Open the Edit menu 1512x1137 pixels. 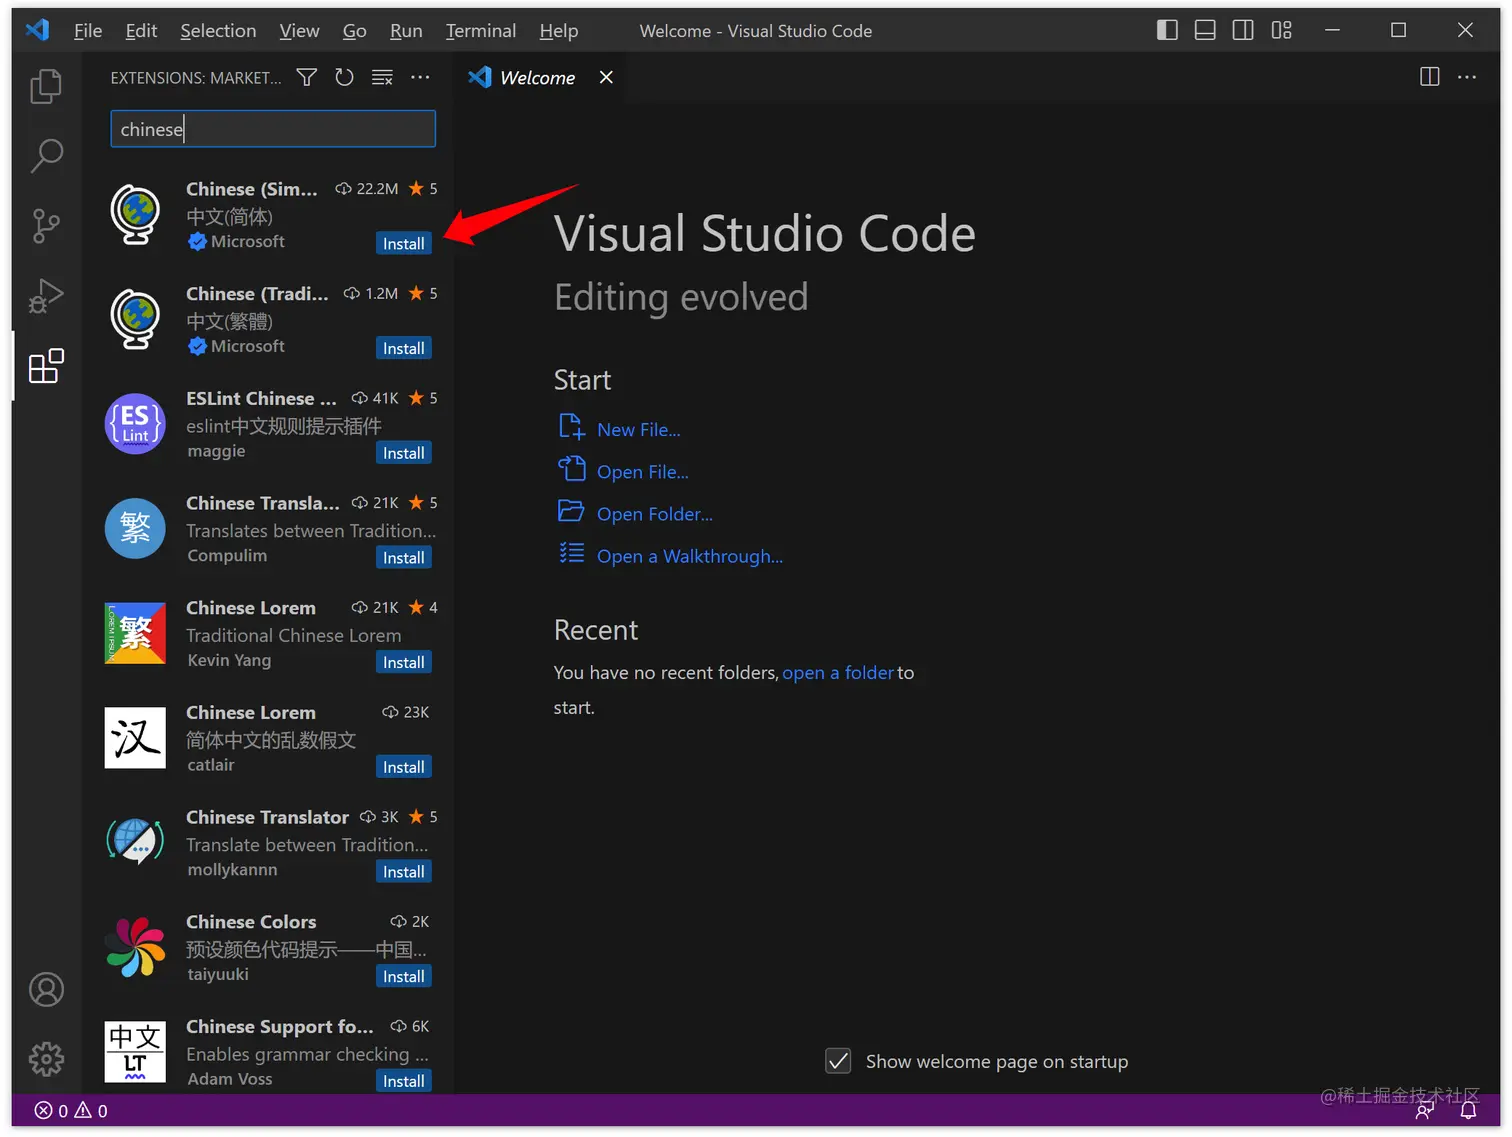(141, 31)
